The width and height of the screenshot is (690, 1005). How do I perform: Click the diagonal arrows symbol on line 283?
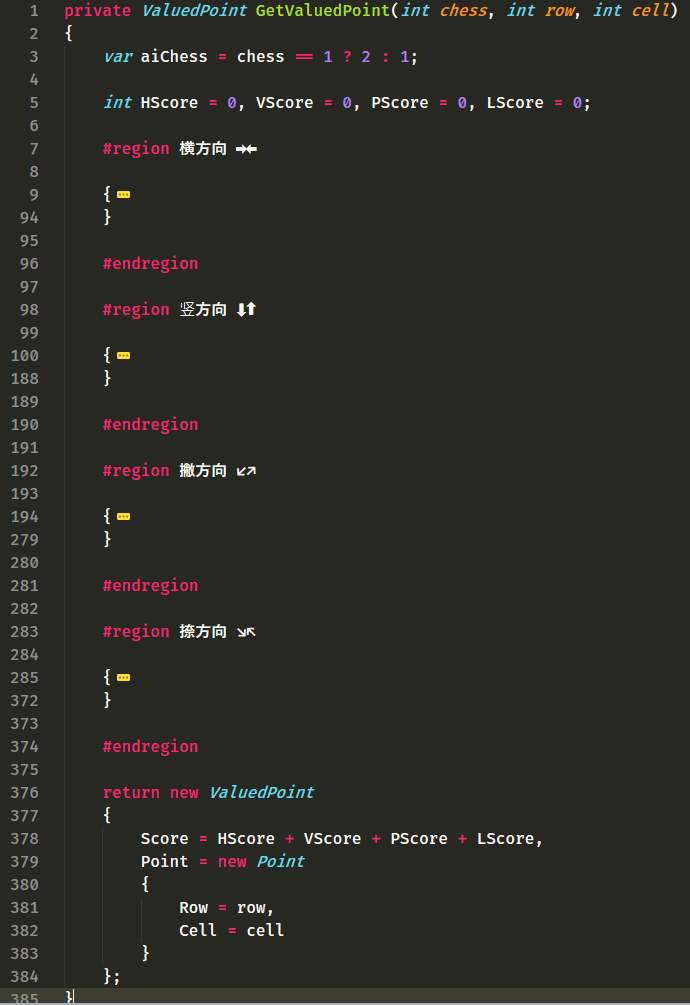click(x=246, y=632)
